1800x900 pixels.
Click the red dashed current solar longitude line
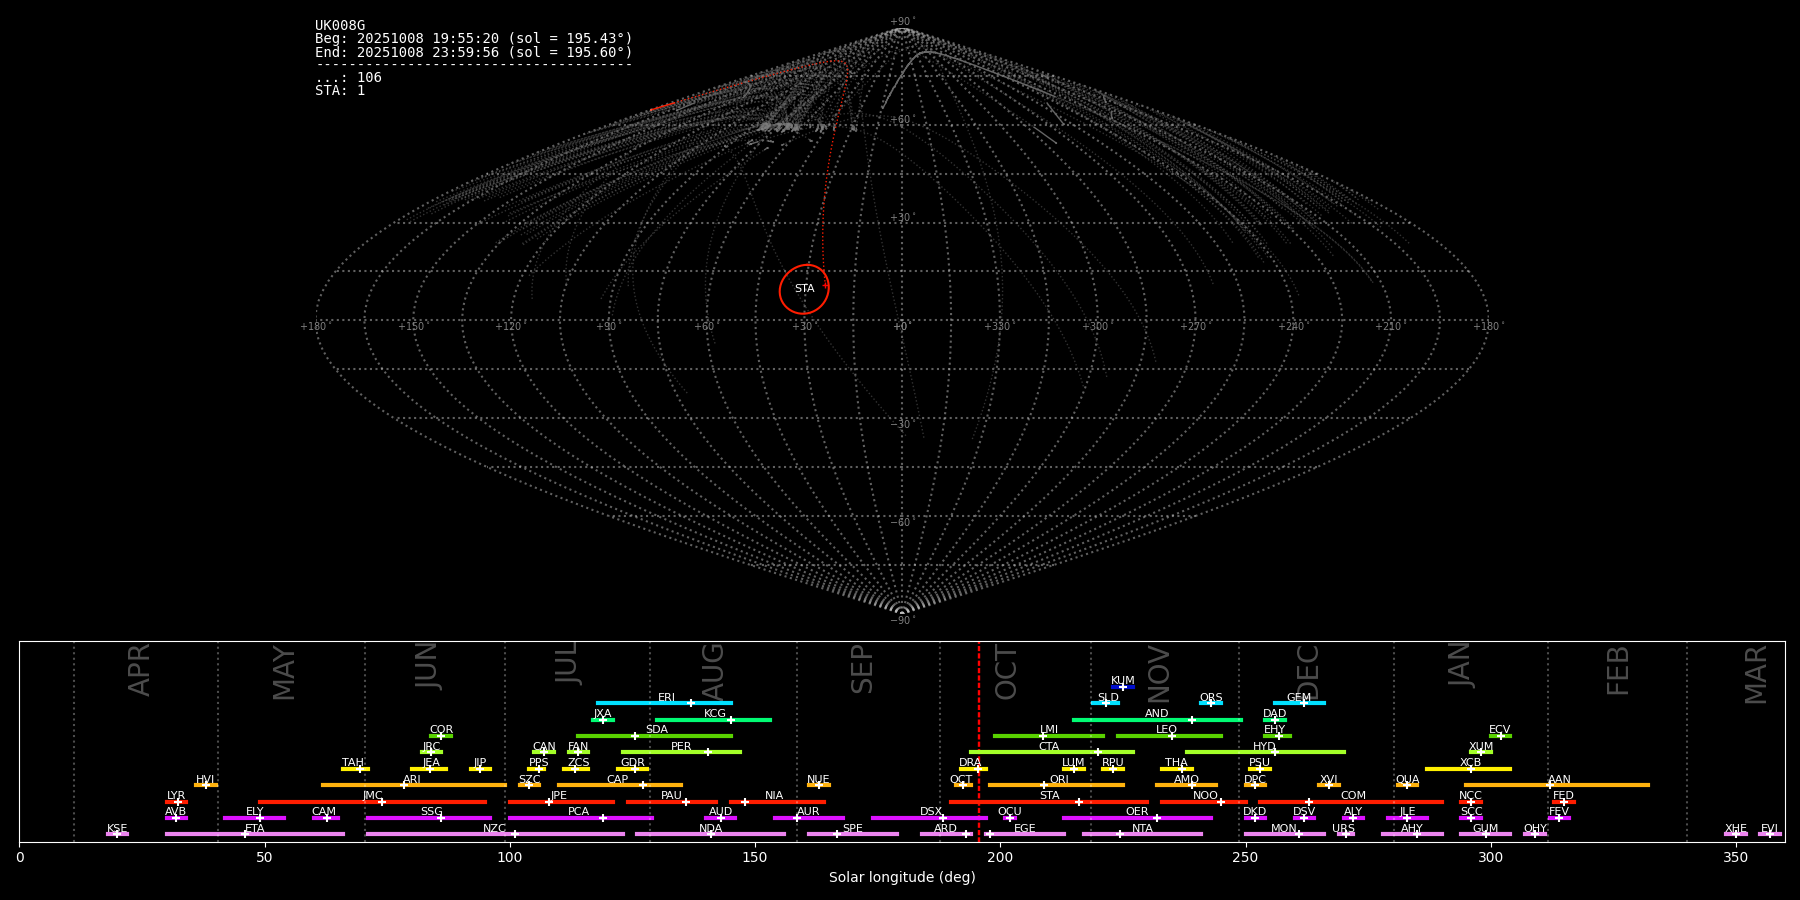(978, 740)
